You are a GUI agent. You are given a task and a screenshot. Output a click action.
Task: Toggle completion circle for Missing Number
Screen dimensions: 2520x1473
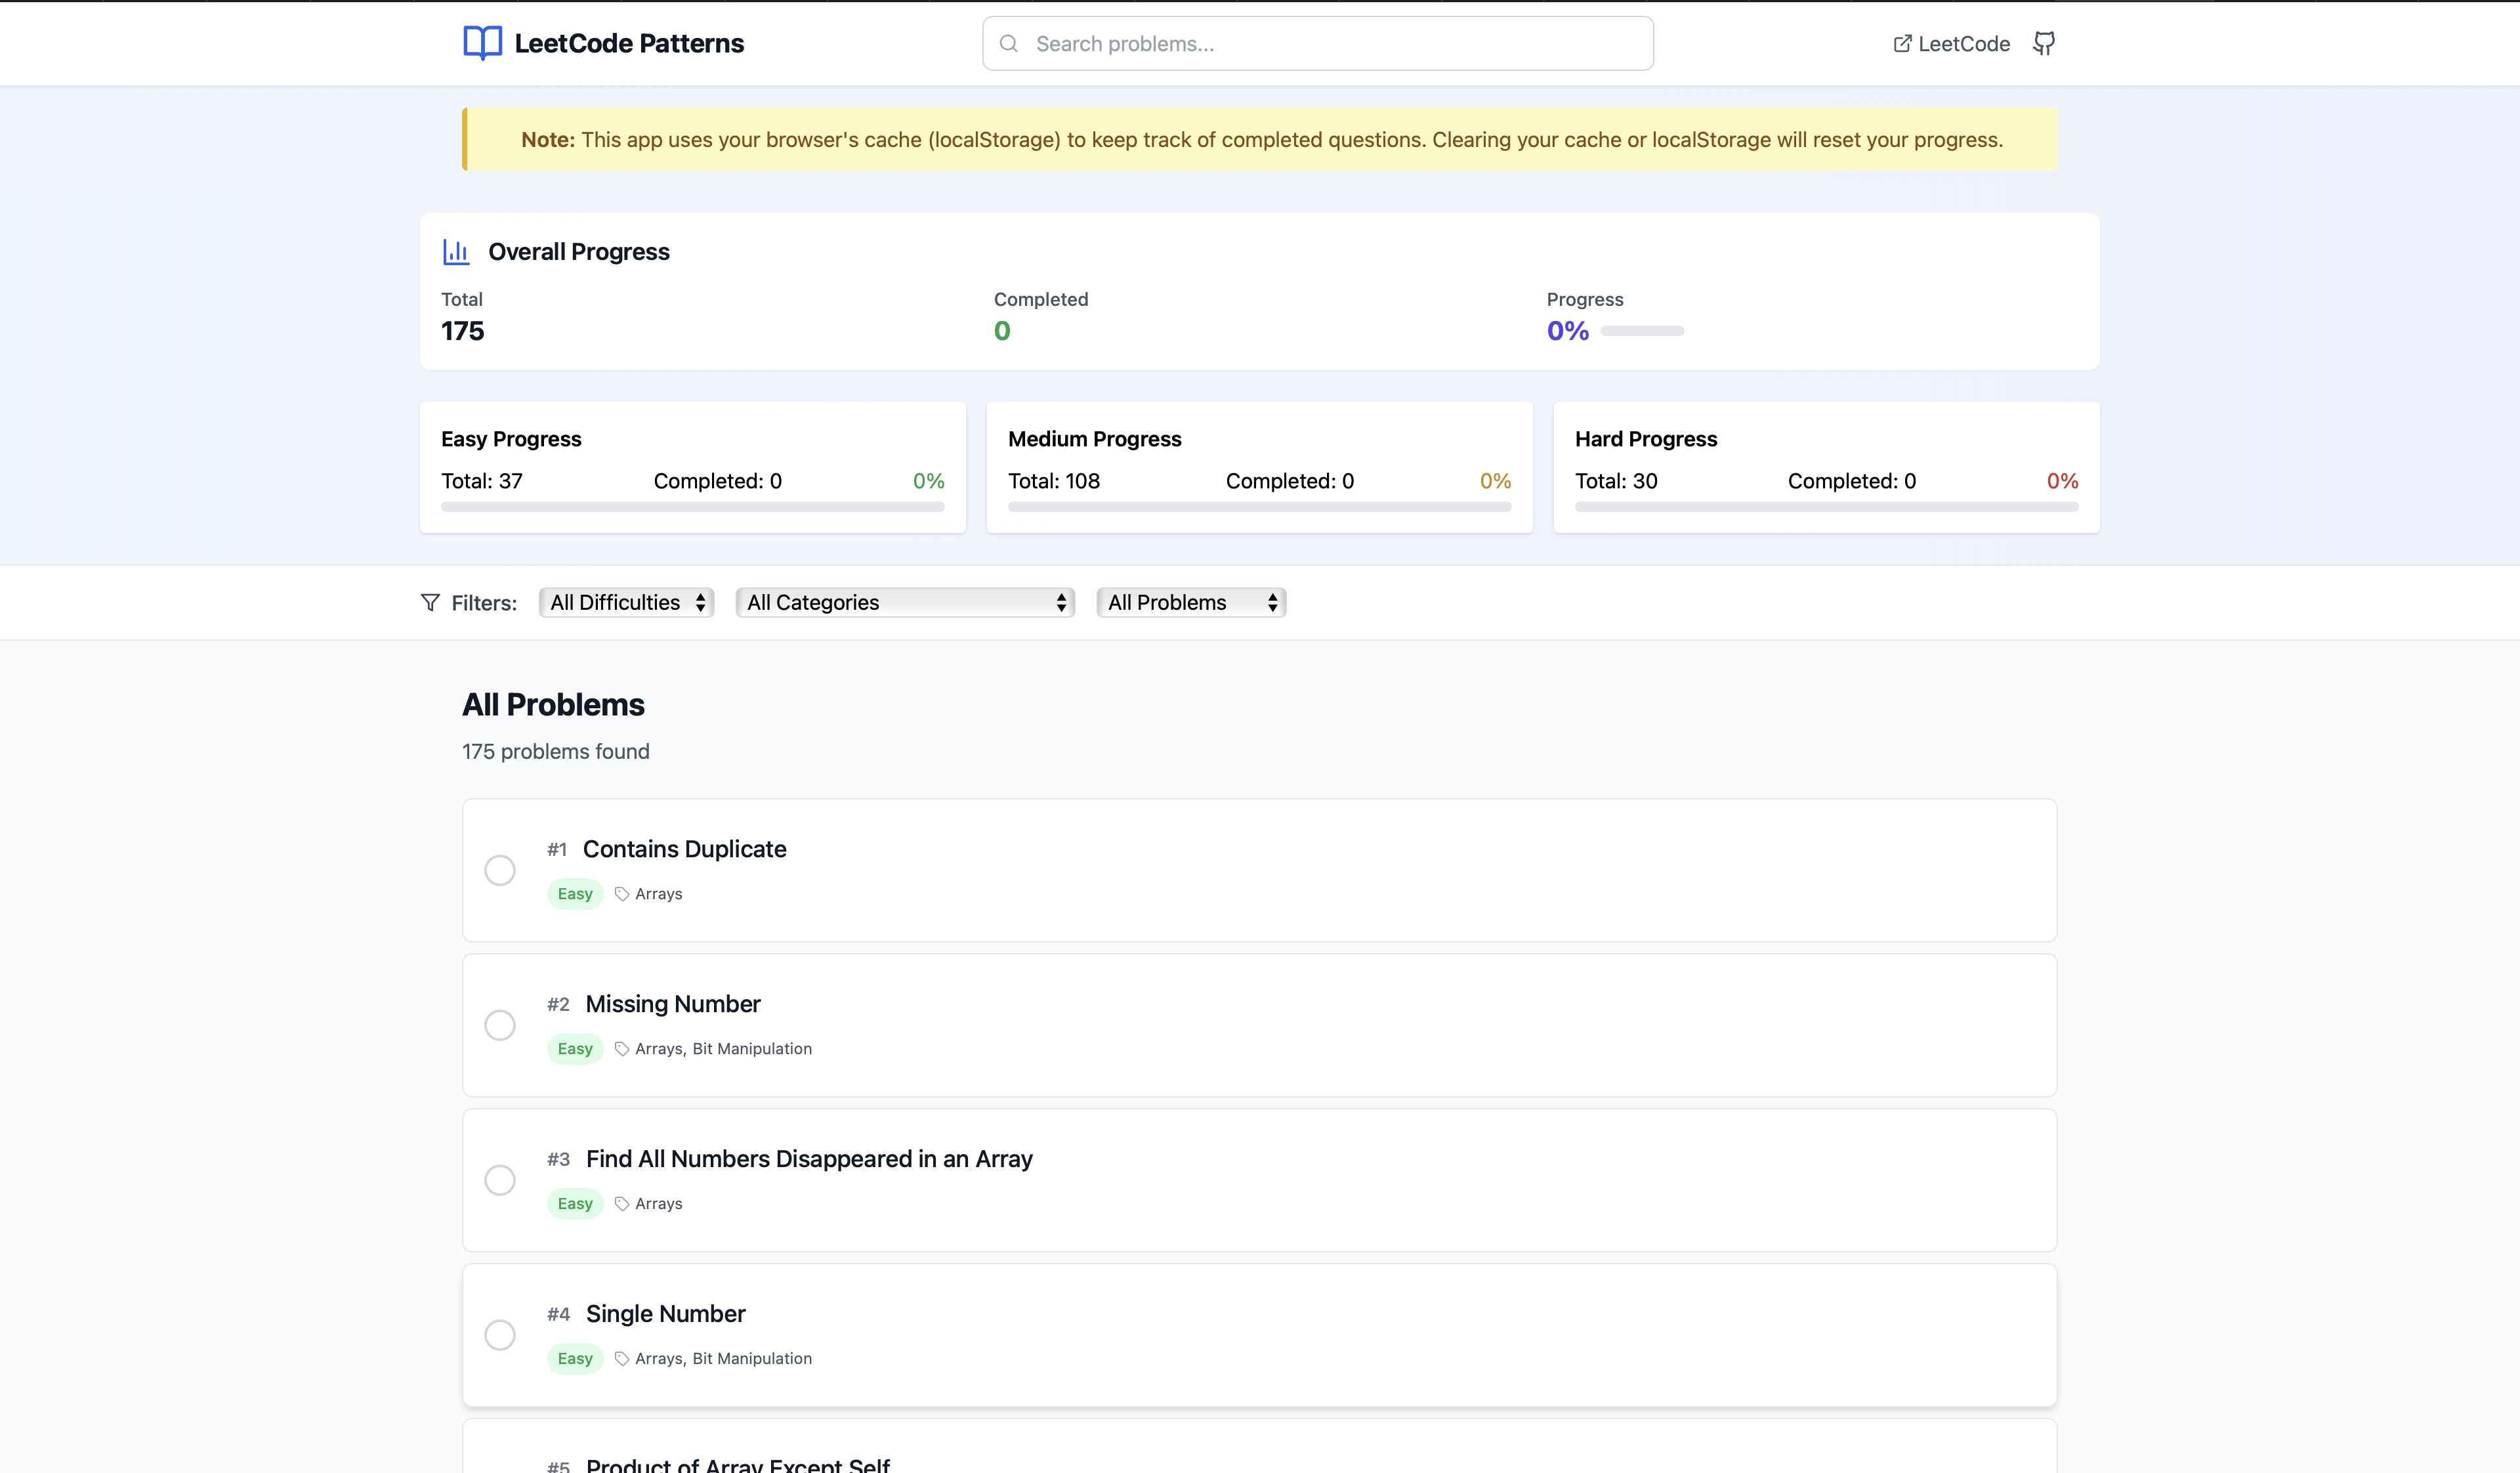click(x=500, y=1025)
